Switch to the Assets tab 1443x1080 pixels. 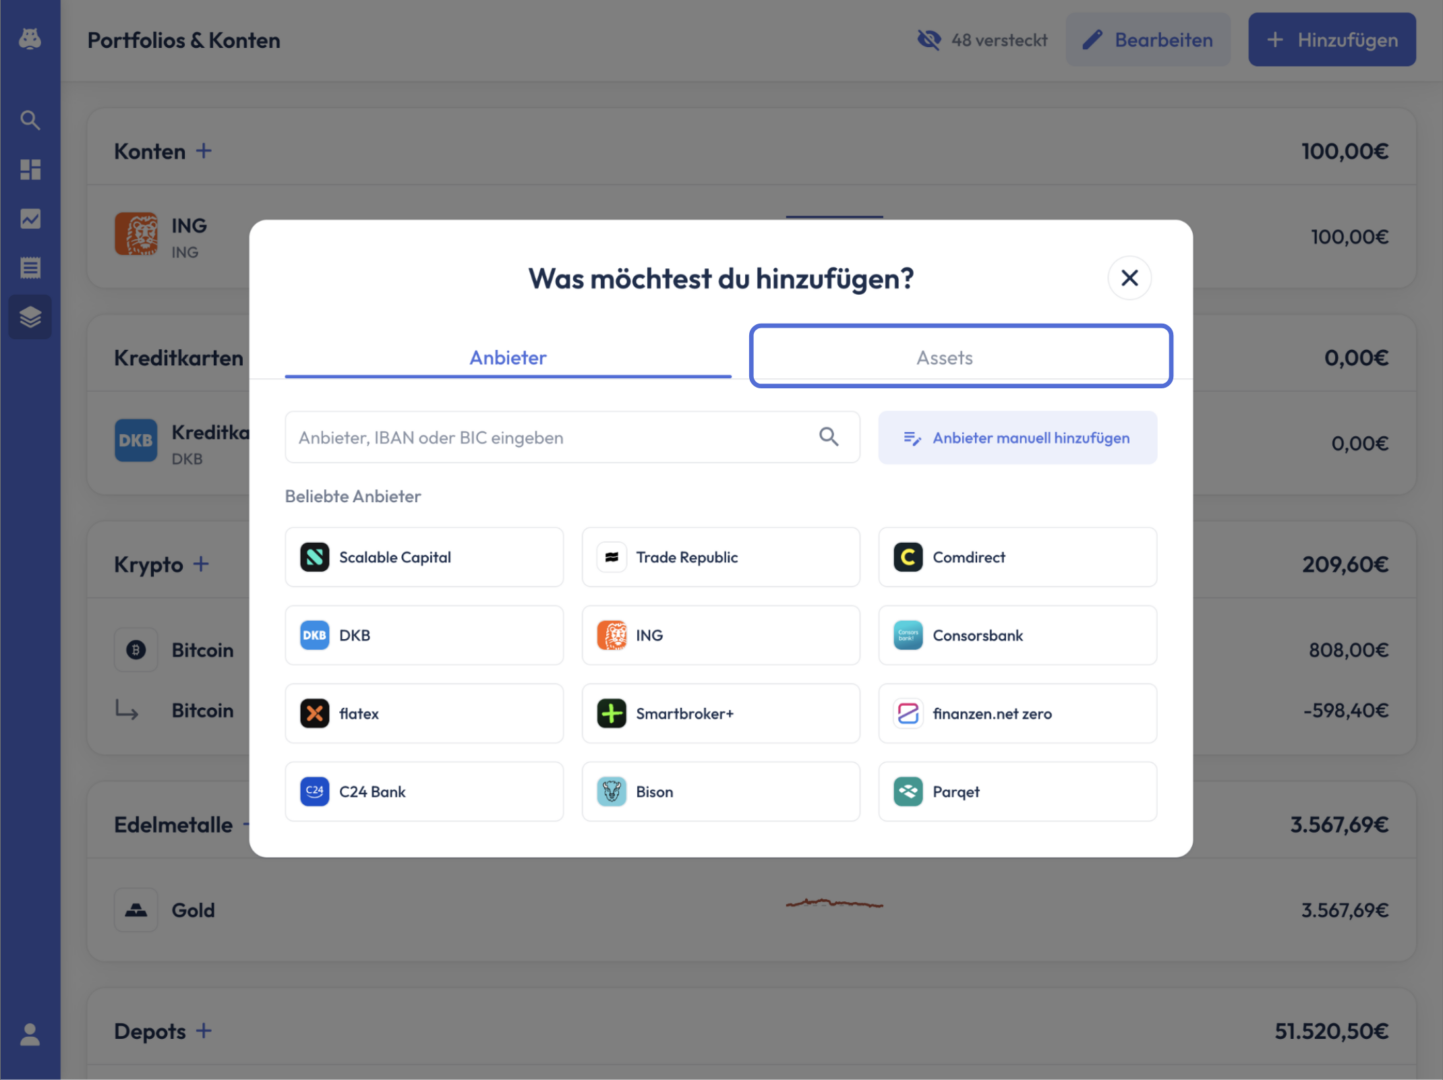click(x=961, y=356)
